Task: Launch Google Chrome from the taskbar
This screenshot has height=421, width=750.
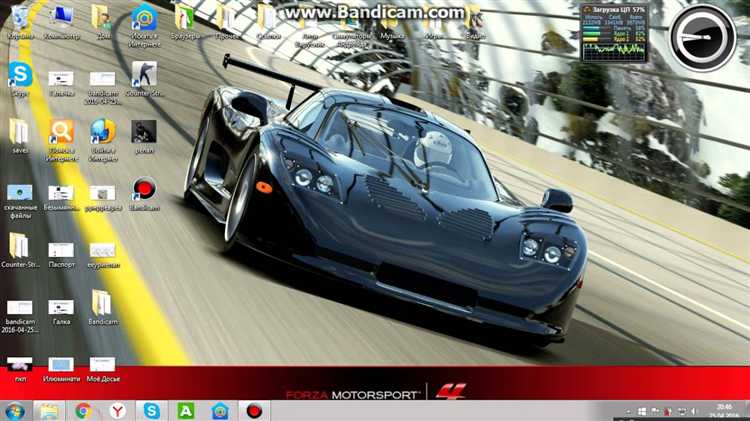Action: coord(83,411)
